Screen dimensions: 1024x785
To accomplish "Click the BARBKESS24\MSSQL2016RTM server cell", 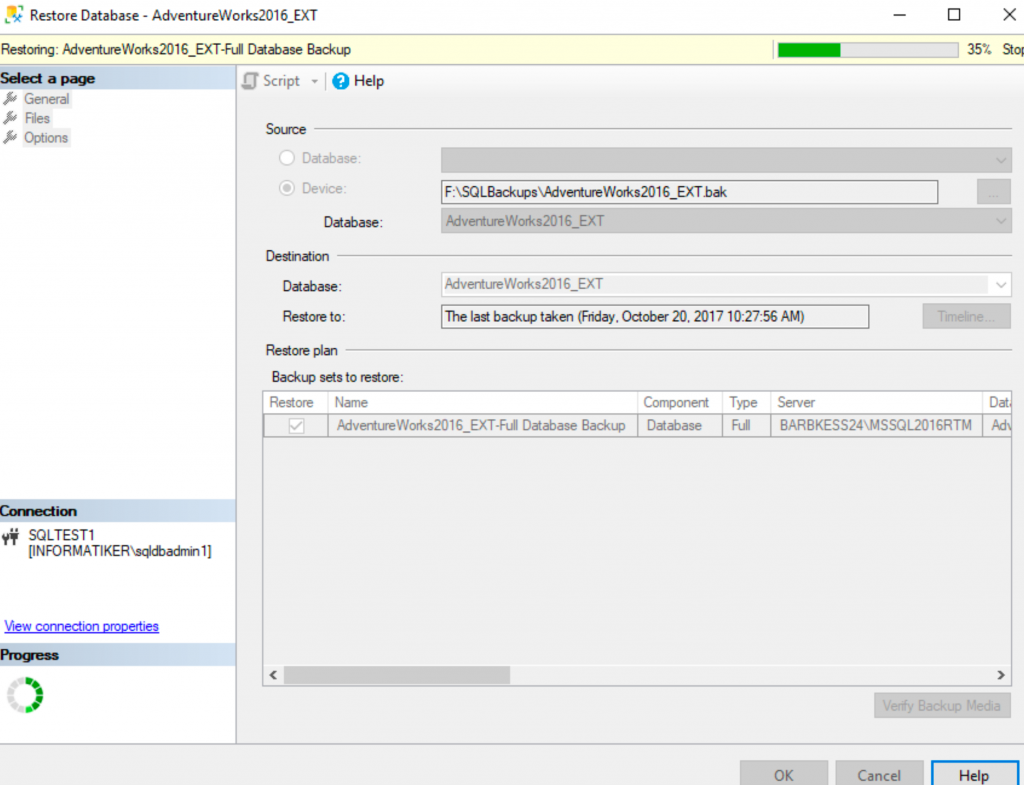I will [876, 426].
